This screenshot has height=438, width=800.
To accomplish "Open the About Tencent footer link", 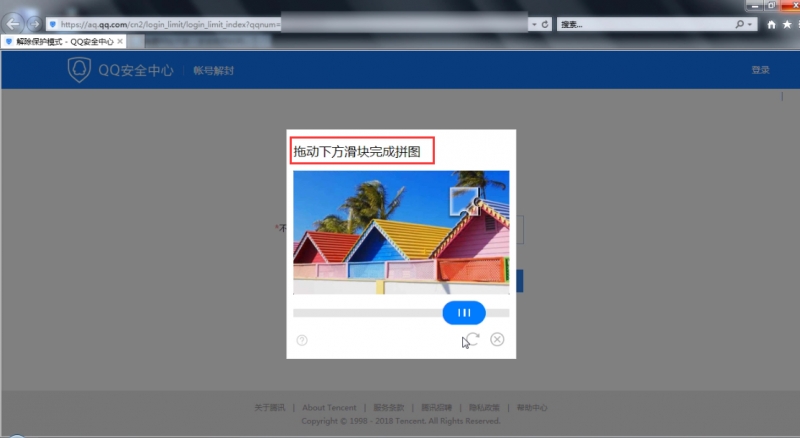I will (329, 407).
